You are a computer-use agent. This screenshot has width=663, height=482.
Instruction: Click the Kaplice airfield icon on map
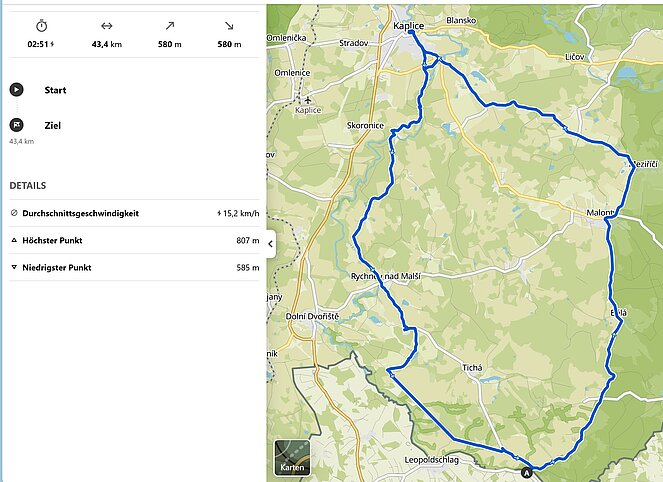[x=309, y=100]
